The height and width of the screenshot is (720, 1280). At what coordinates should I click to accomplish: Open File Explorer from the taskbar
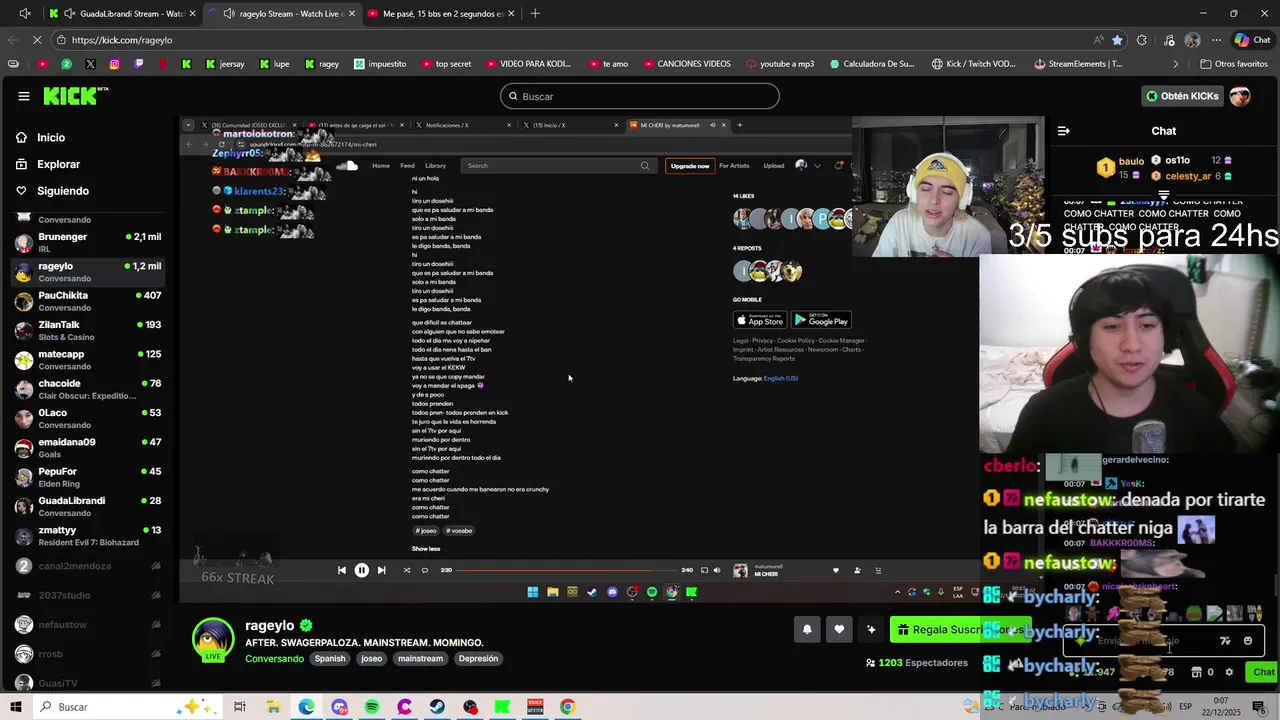pos(273,707)
